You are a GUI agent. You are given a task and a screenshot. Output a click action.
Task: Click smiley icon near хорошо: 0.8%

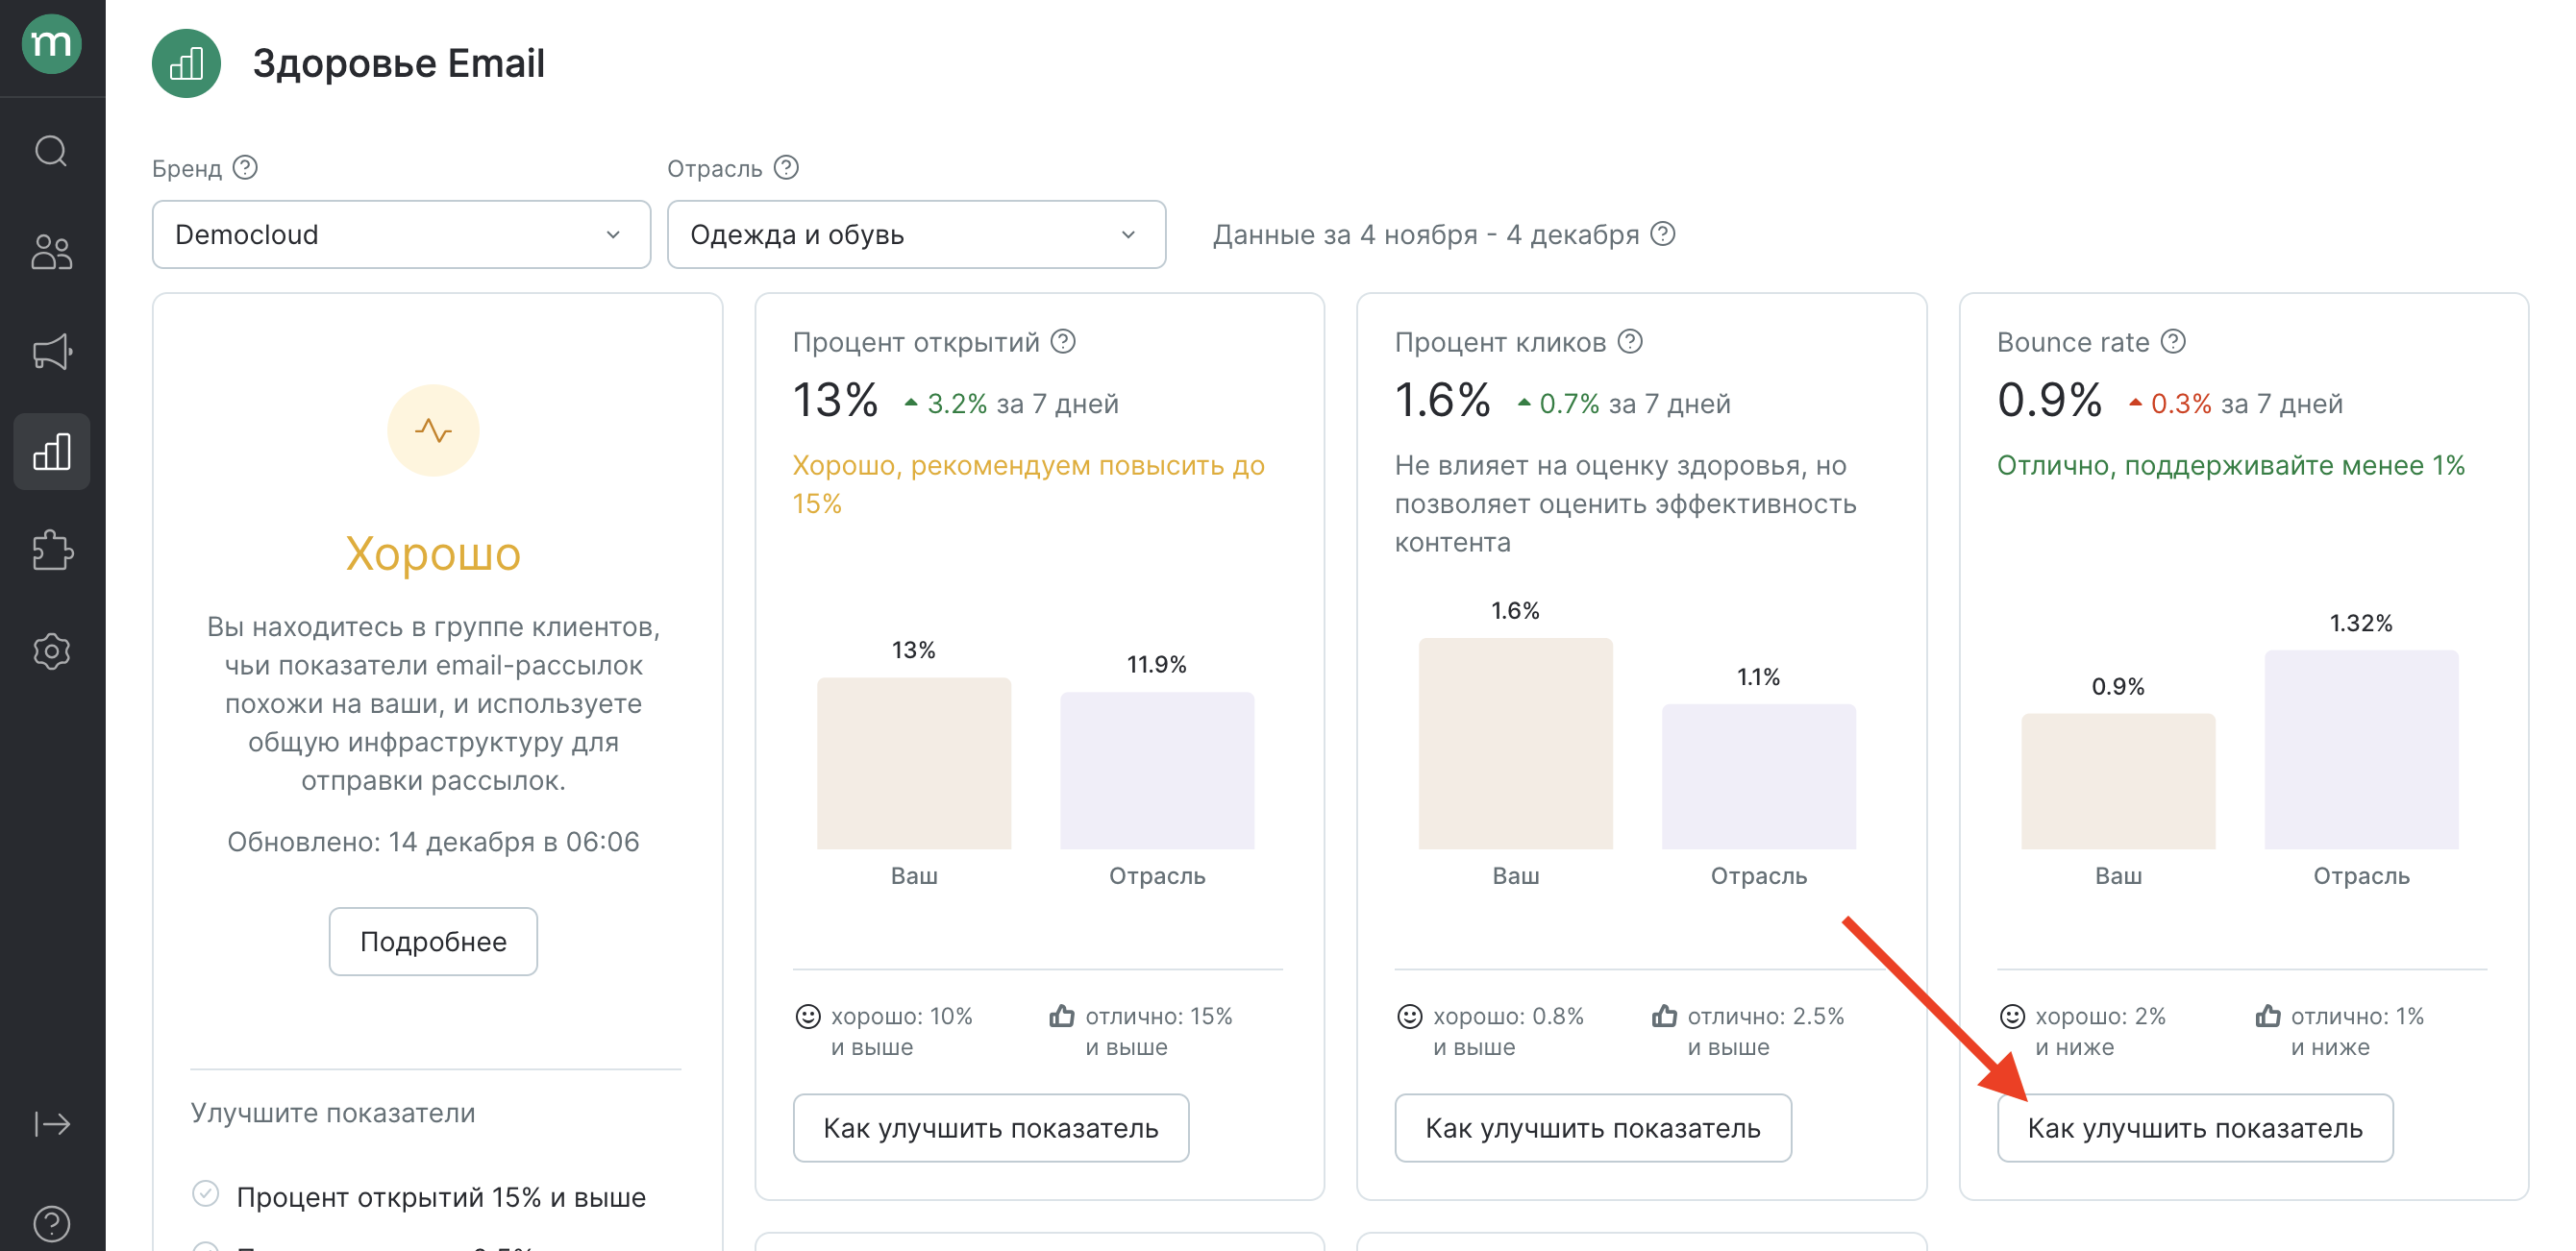point(1409,1016)
